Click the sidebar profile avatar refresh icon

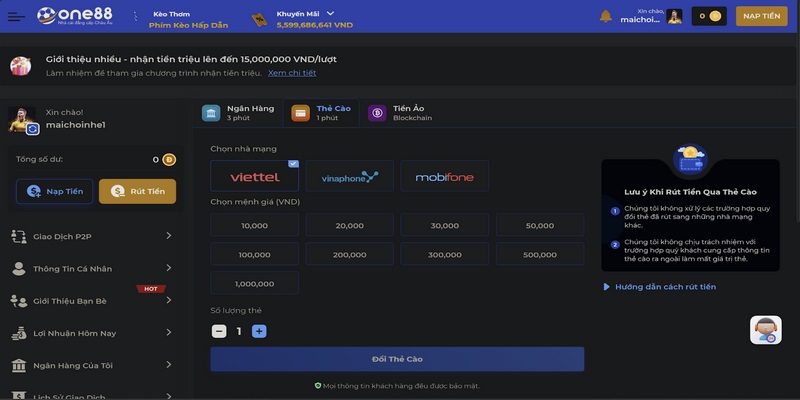[x=33, y=129]
